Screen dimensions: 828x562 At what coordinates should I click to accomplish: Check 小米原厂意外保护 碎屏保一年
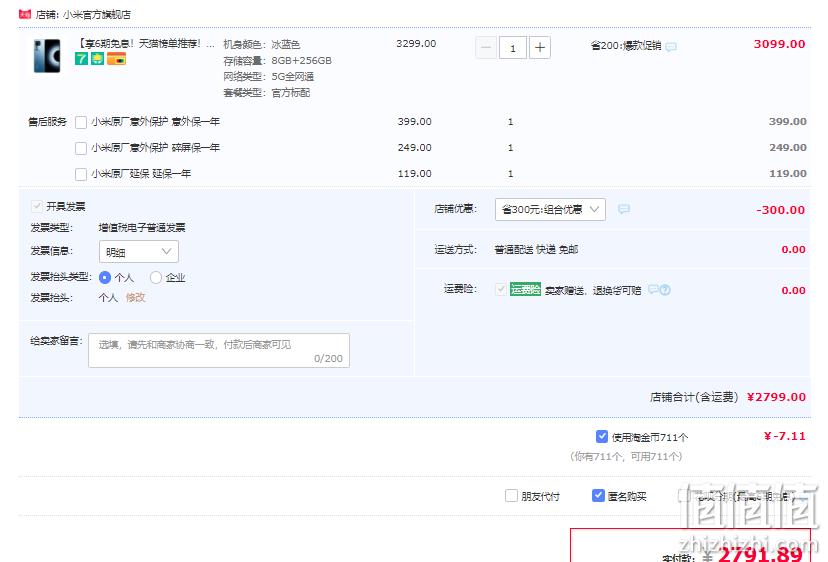pos(81,148)
